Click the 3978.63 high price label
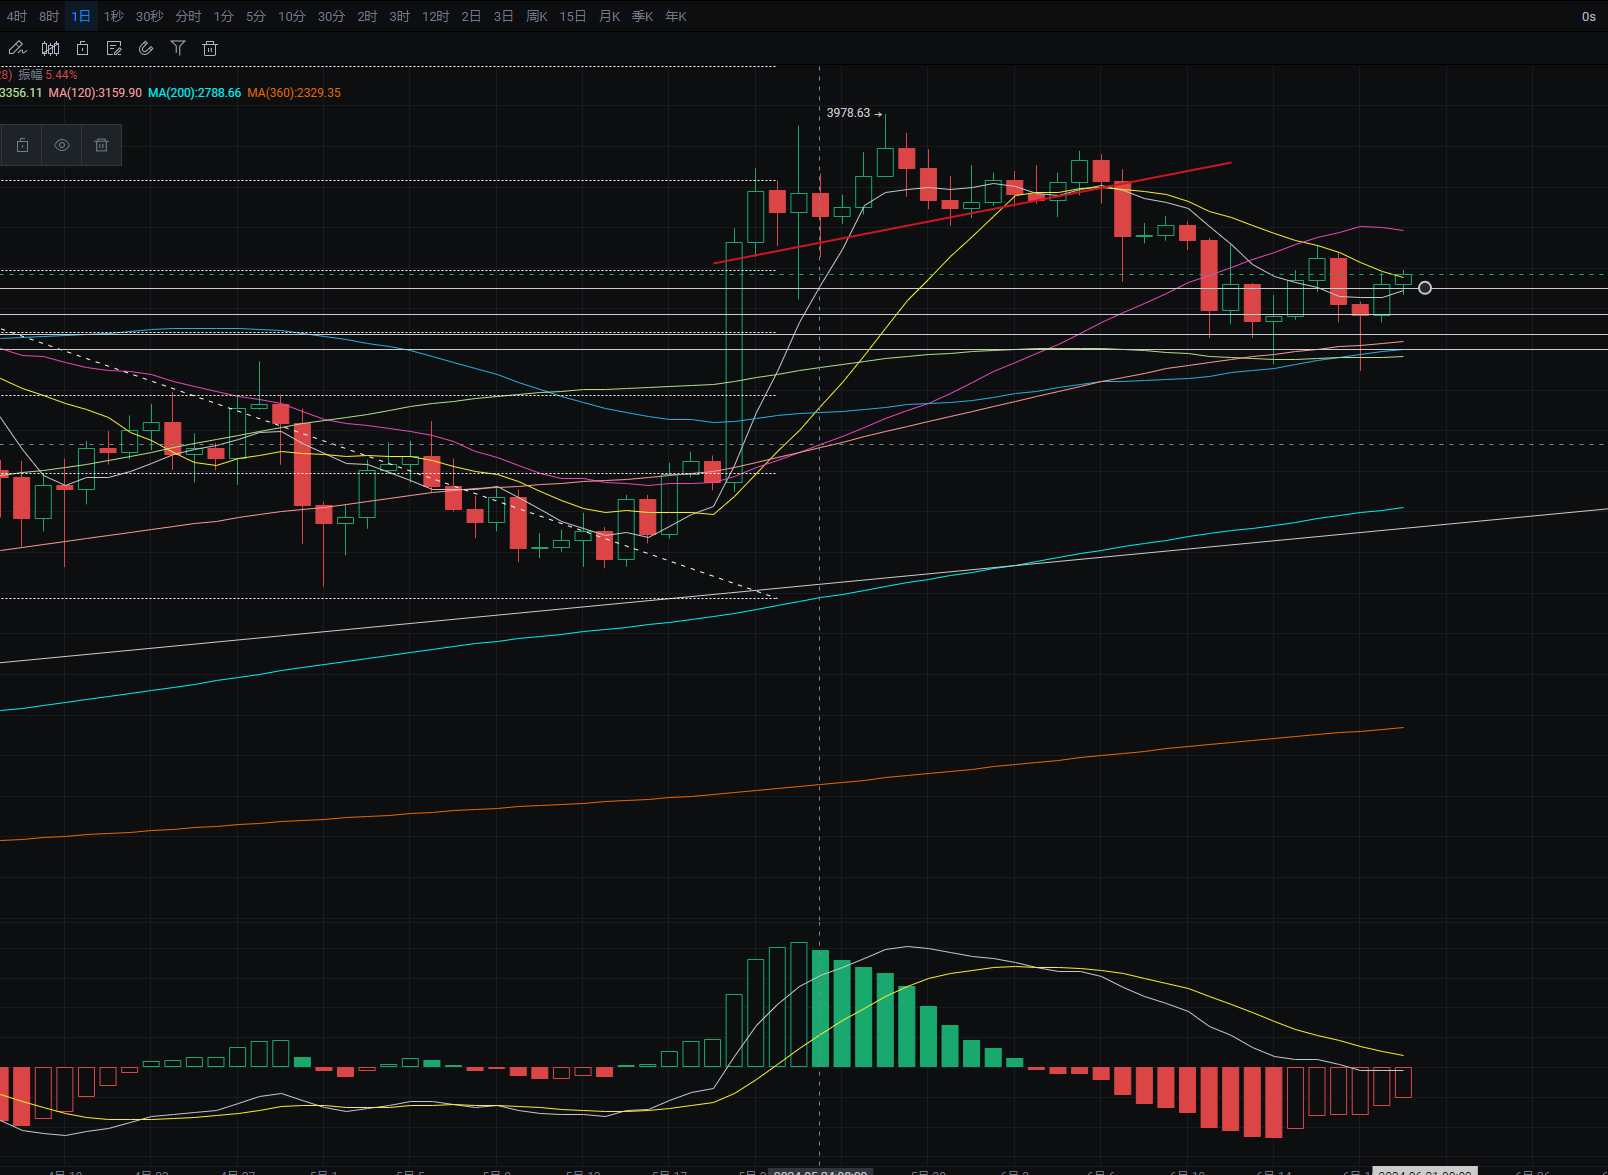This screenshot has height=1175, width=1608. point(848,113)
